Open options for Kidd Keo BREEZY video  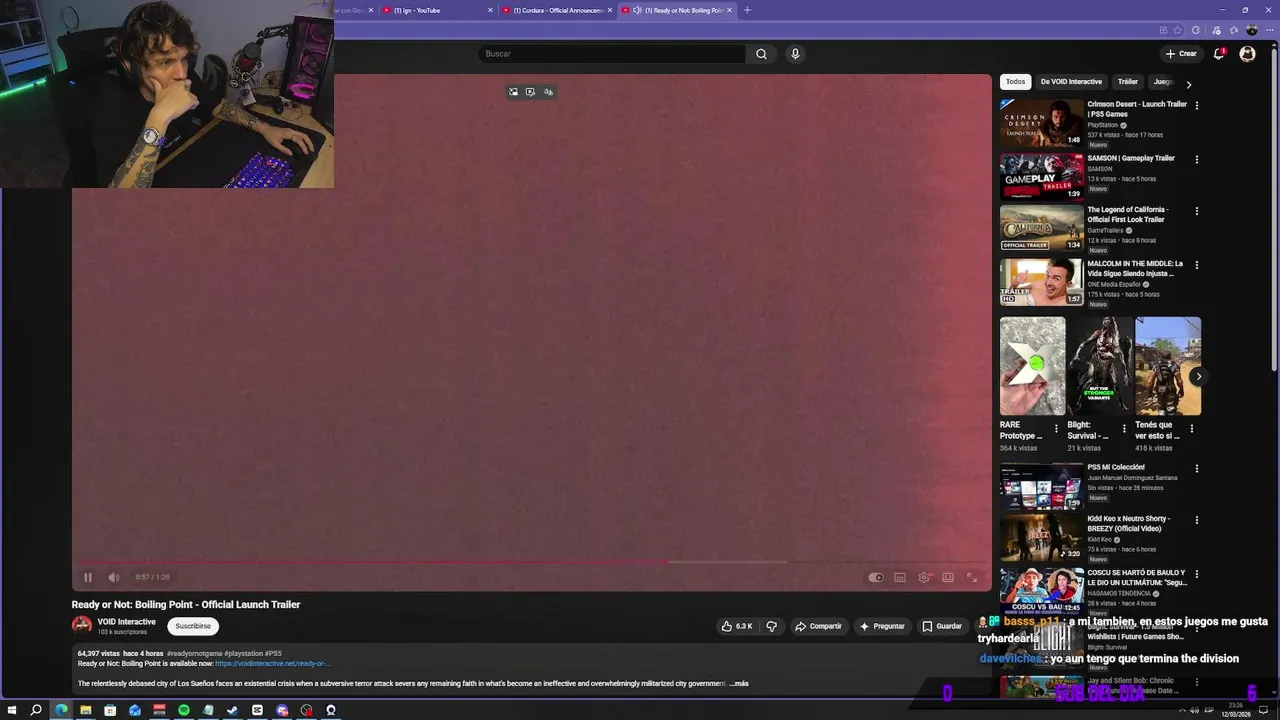1196,520
